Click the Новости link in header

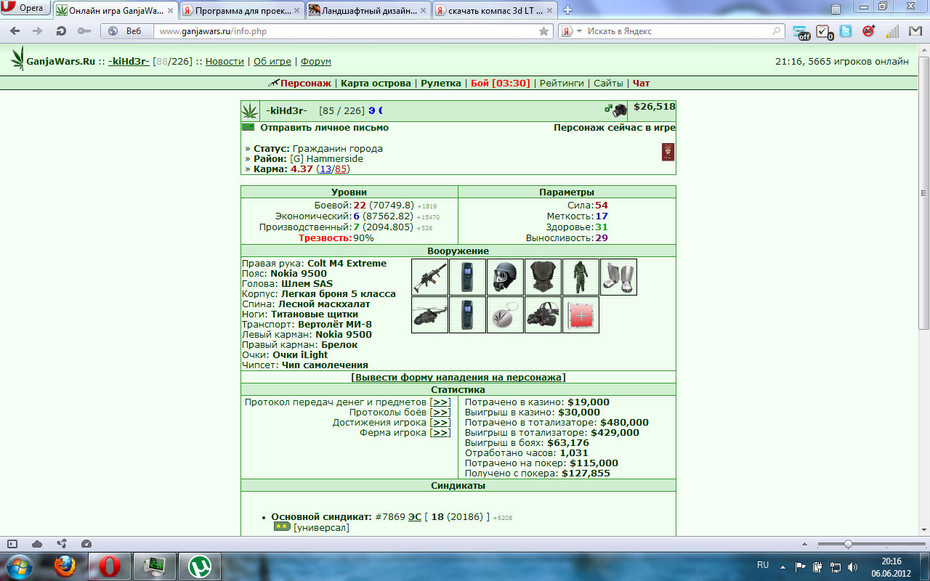click(x=224, y=61)
